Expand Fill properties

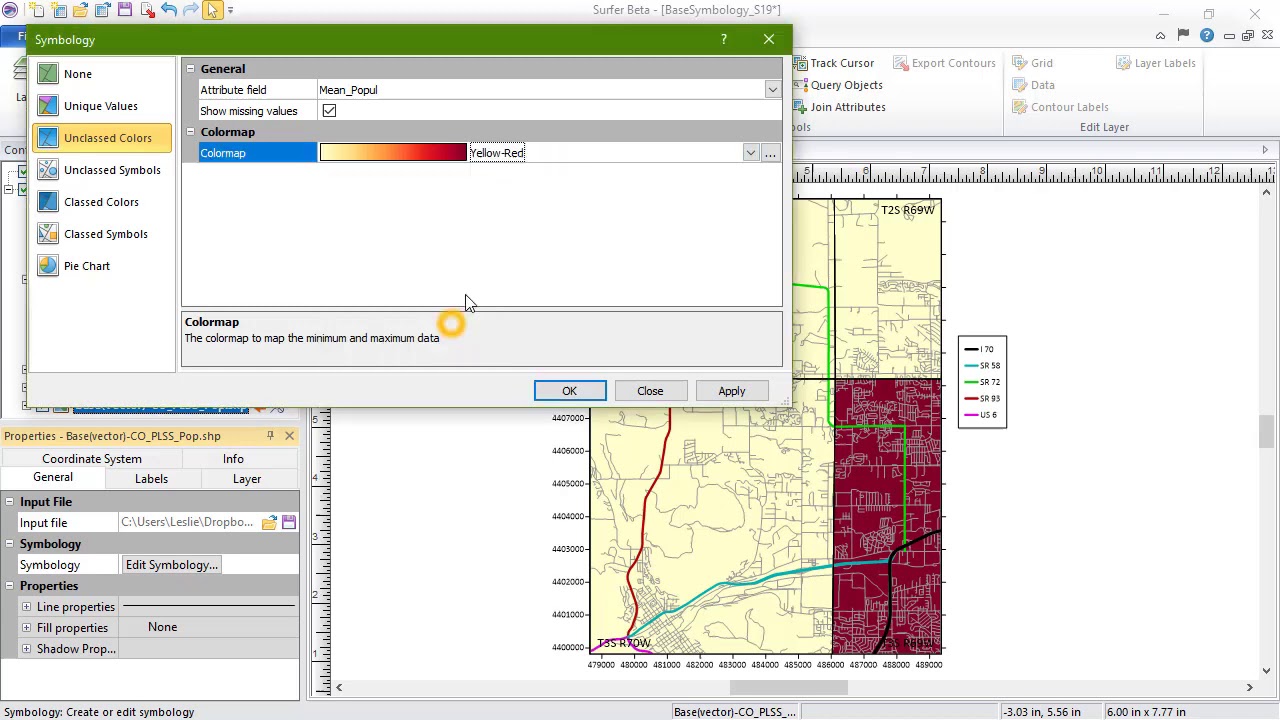coord(26,628)
